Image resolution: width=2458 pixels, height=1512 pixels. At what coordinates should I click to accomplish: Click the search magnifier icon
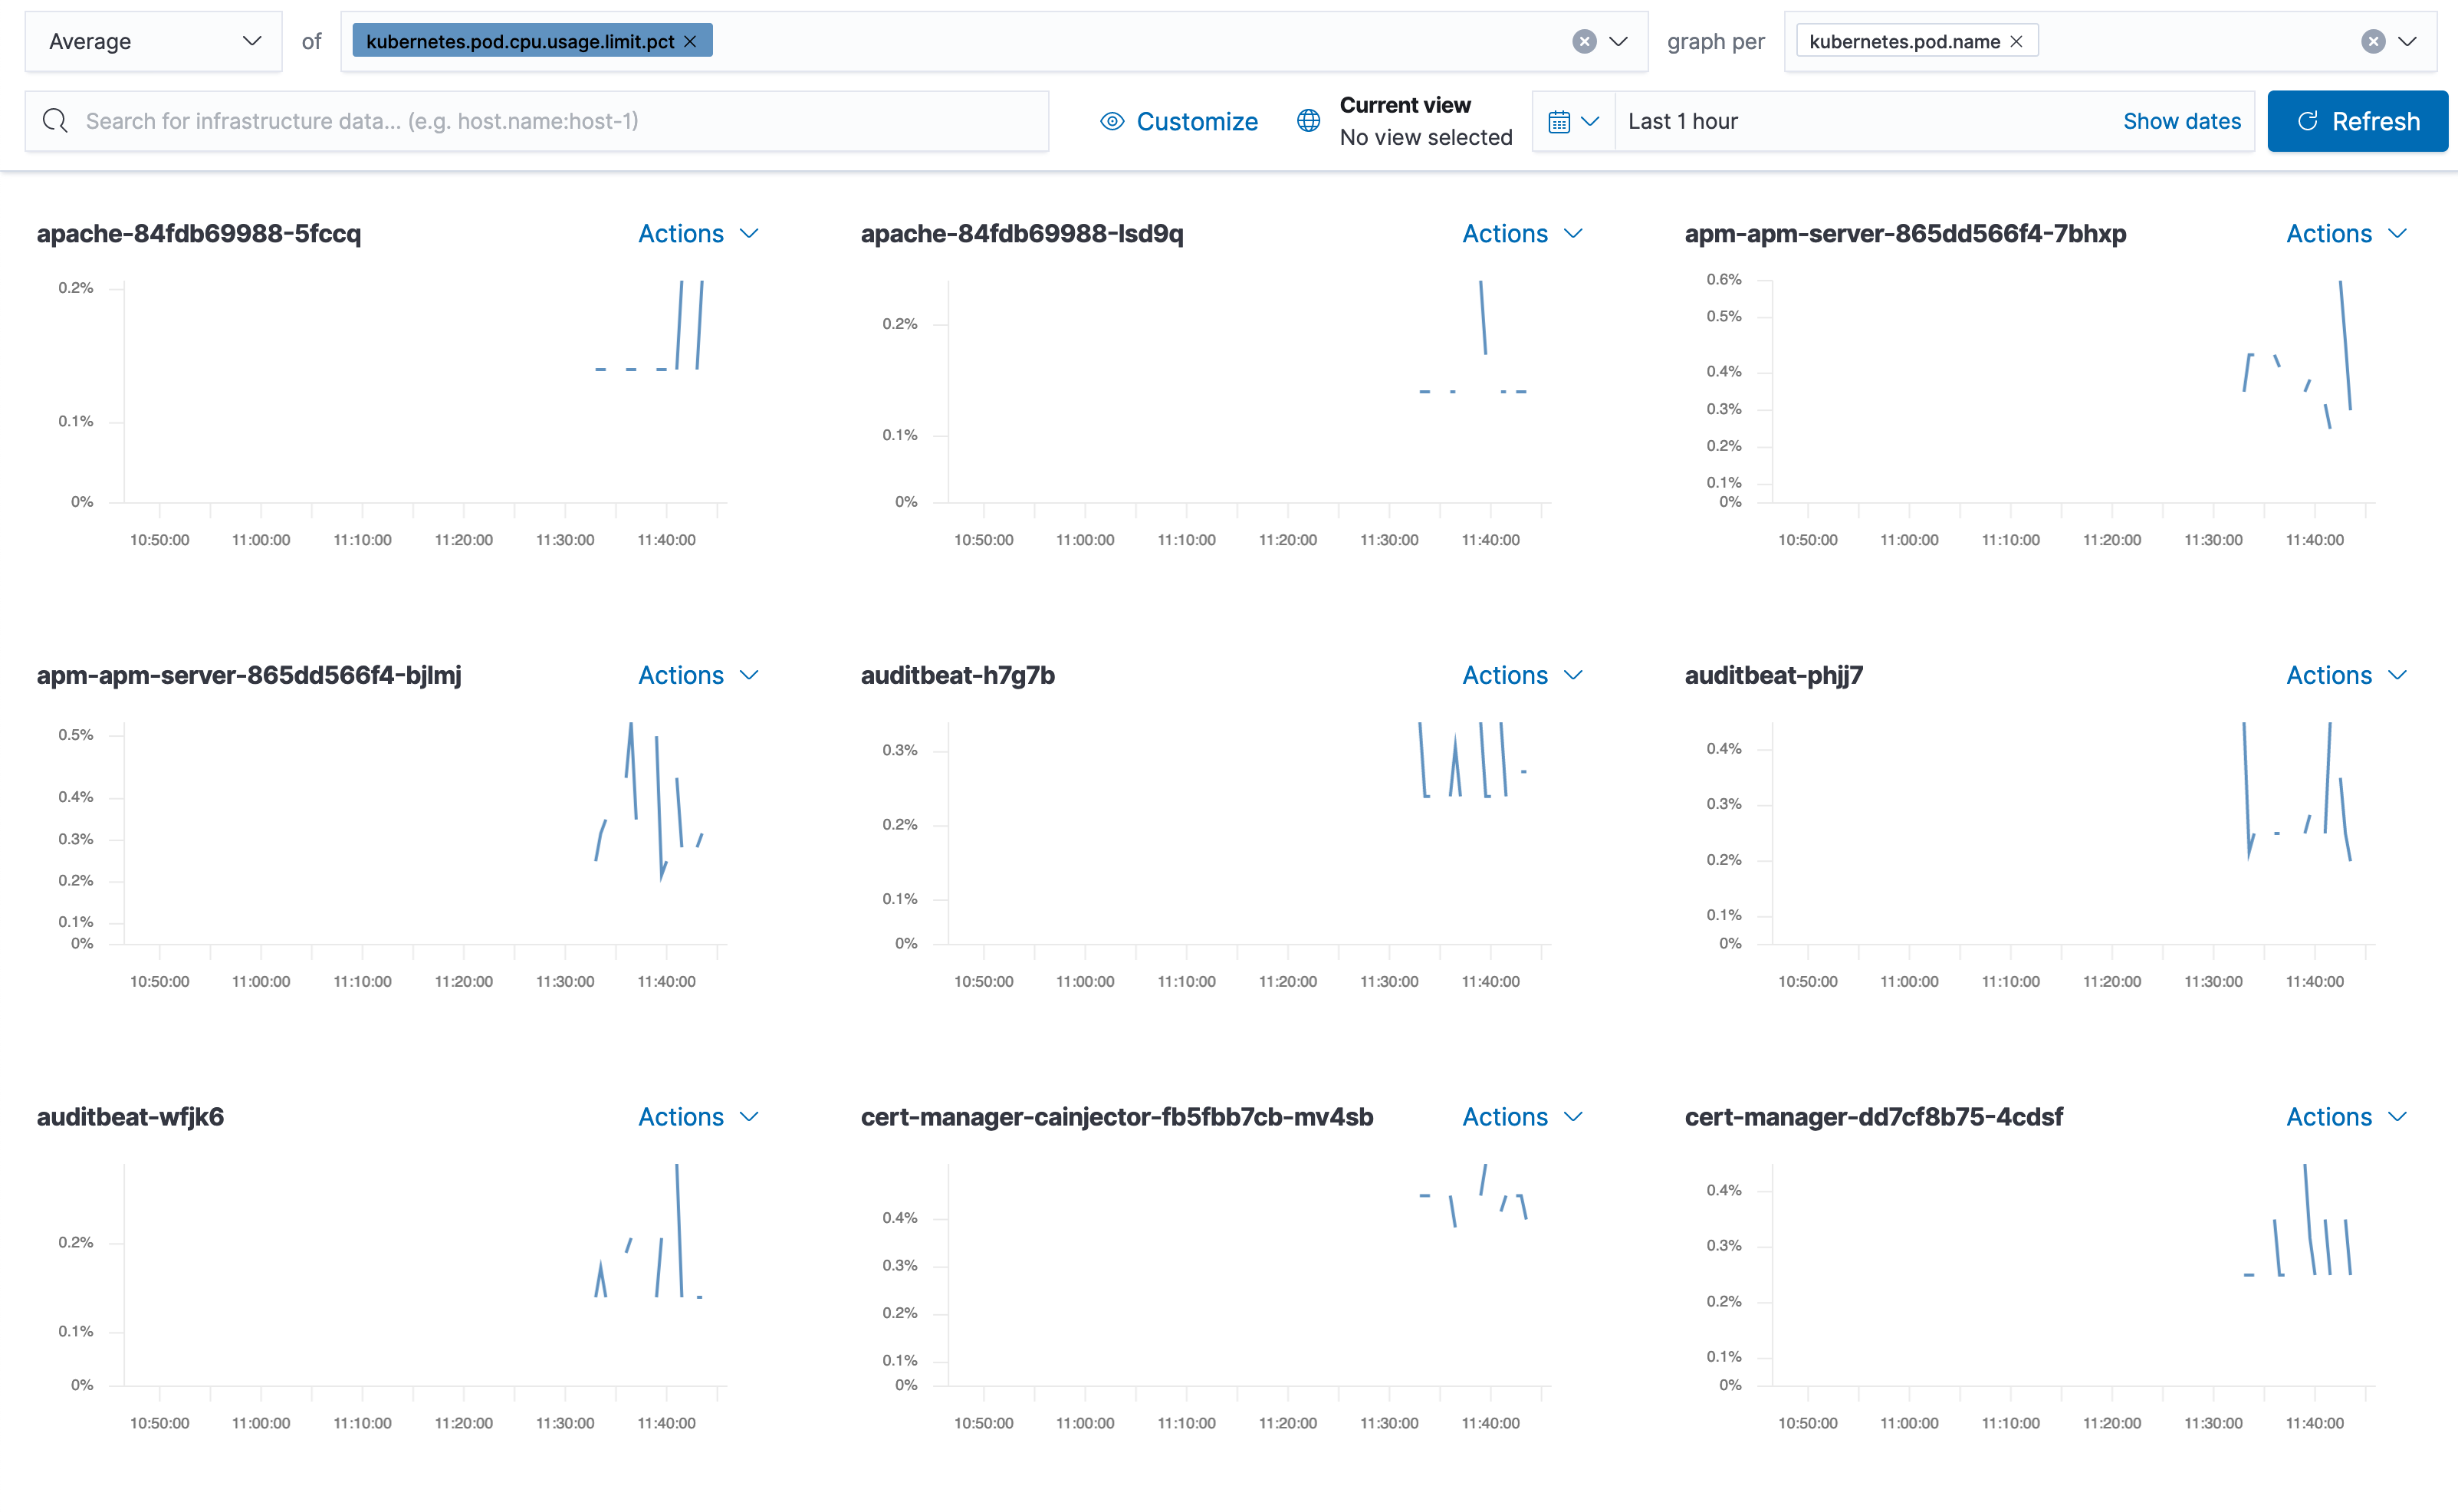click(x=55, y=120)
